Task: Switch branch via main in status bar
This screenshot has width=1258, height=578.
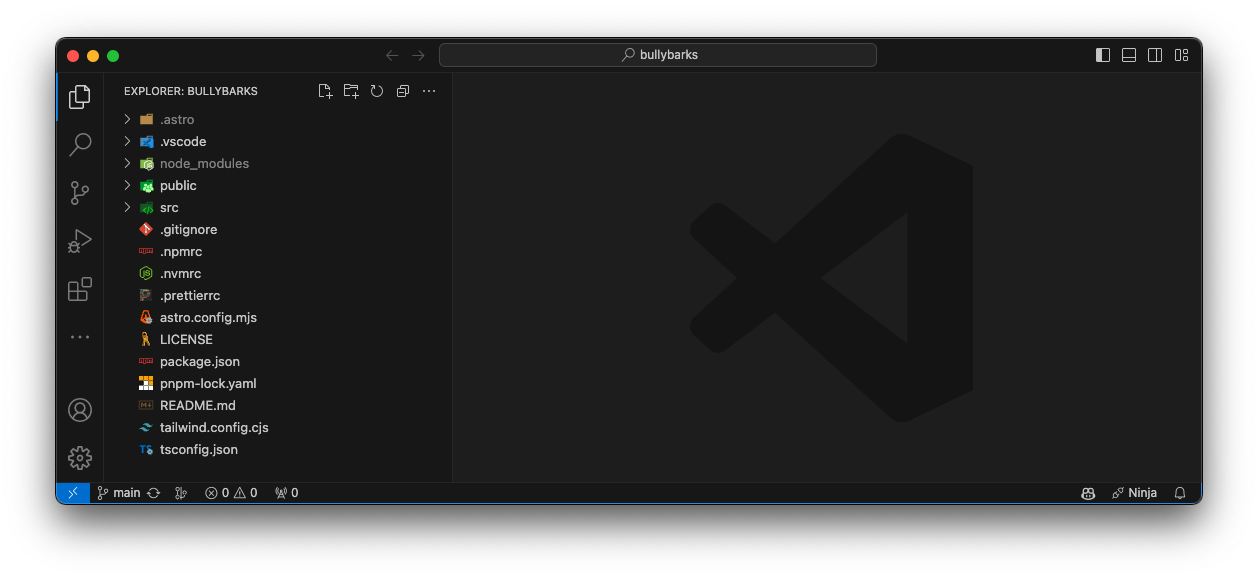Action: pos(119,493)
